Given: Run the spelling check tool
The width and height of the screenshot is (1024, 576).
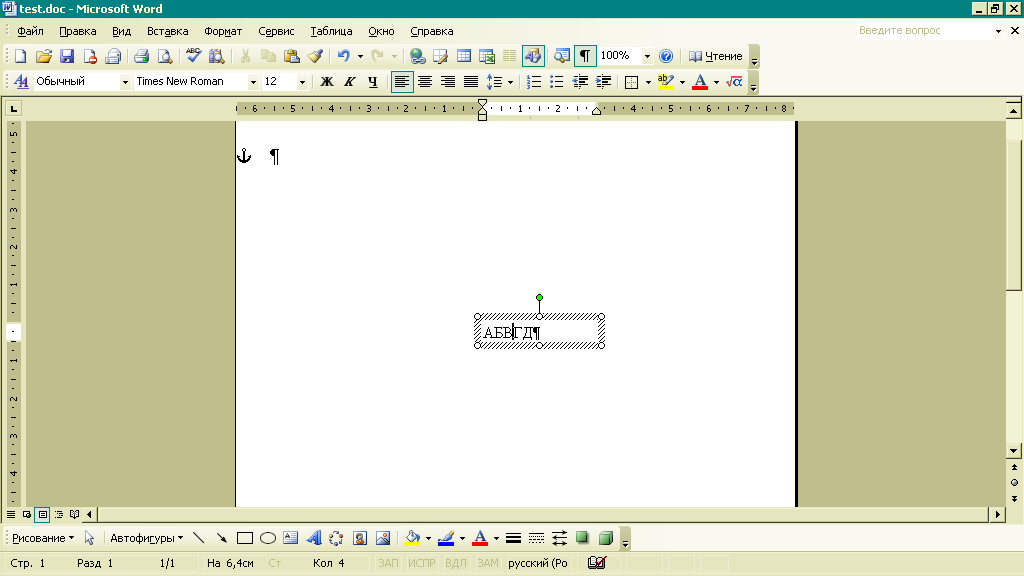Looking at the screenshot, I should [193, 56].
